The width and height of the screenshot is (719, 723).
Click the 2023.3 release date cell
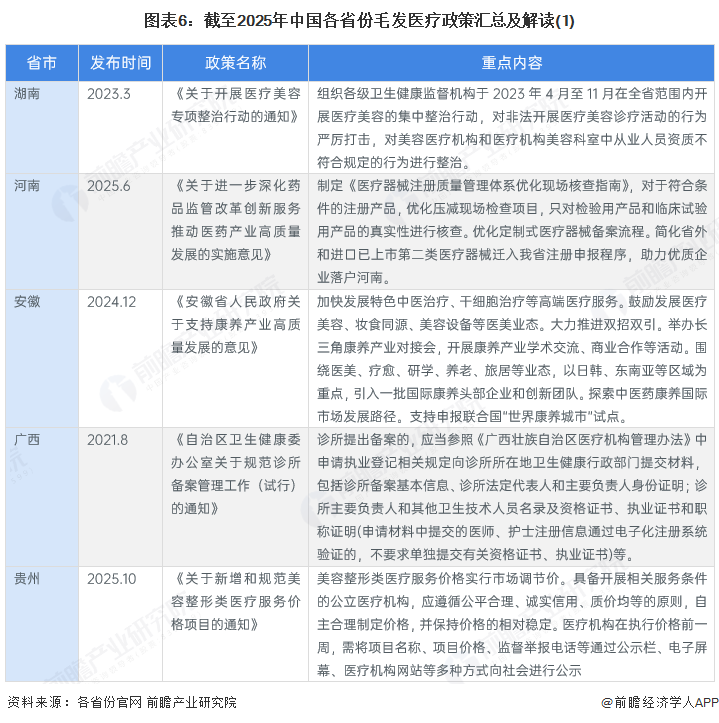coord(106,95)
